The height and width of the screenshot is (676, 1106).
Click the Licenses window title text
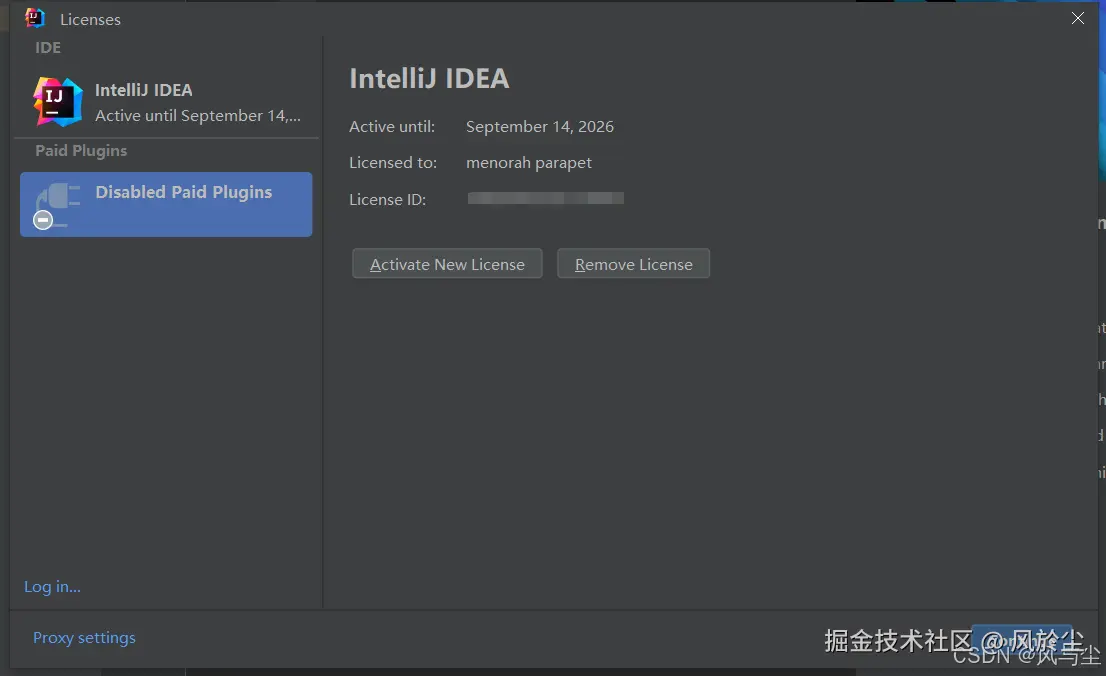point(90,19)
